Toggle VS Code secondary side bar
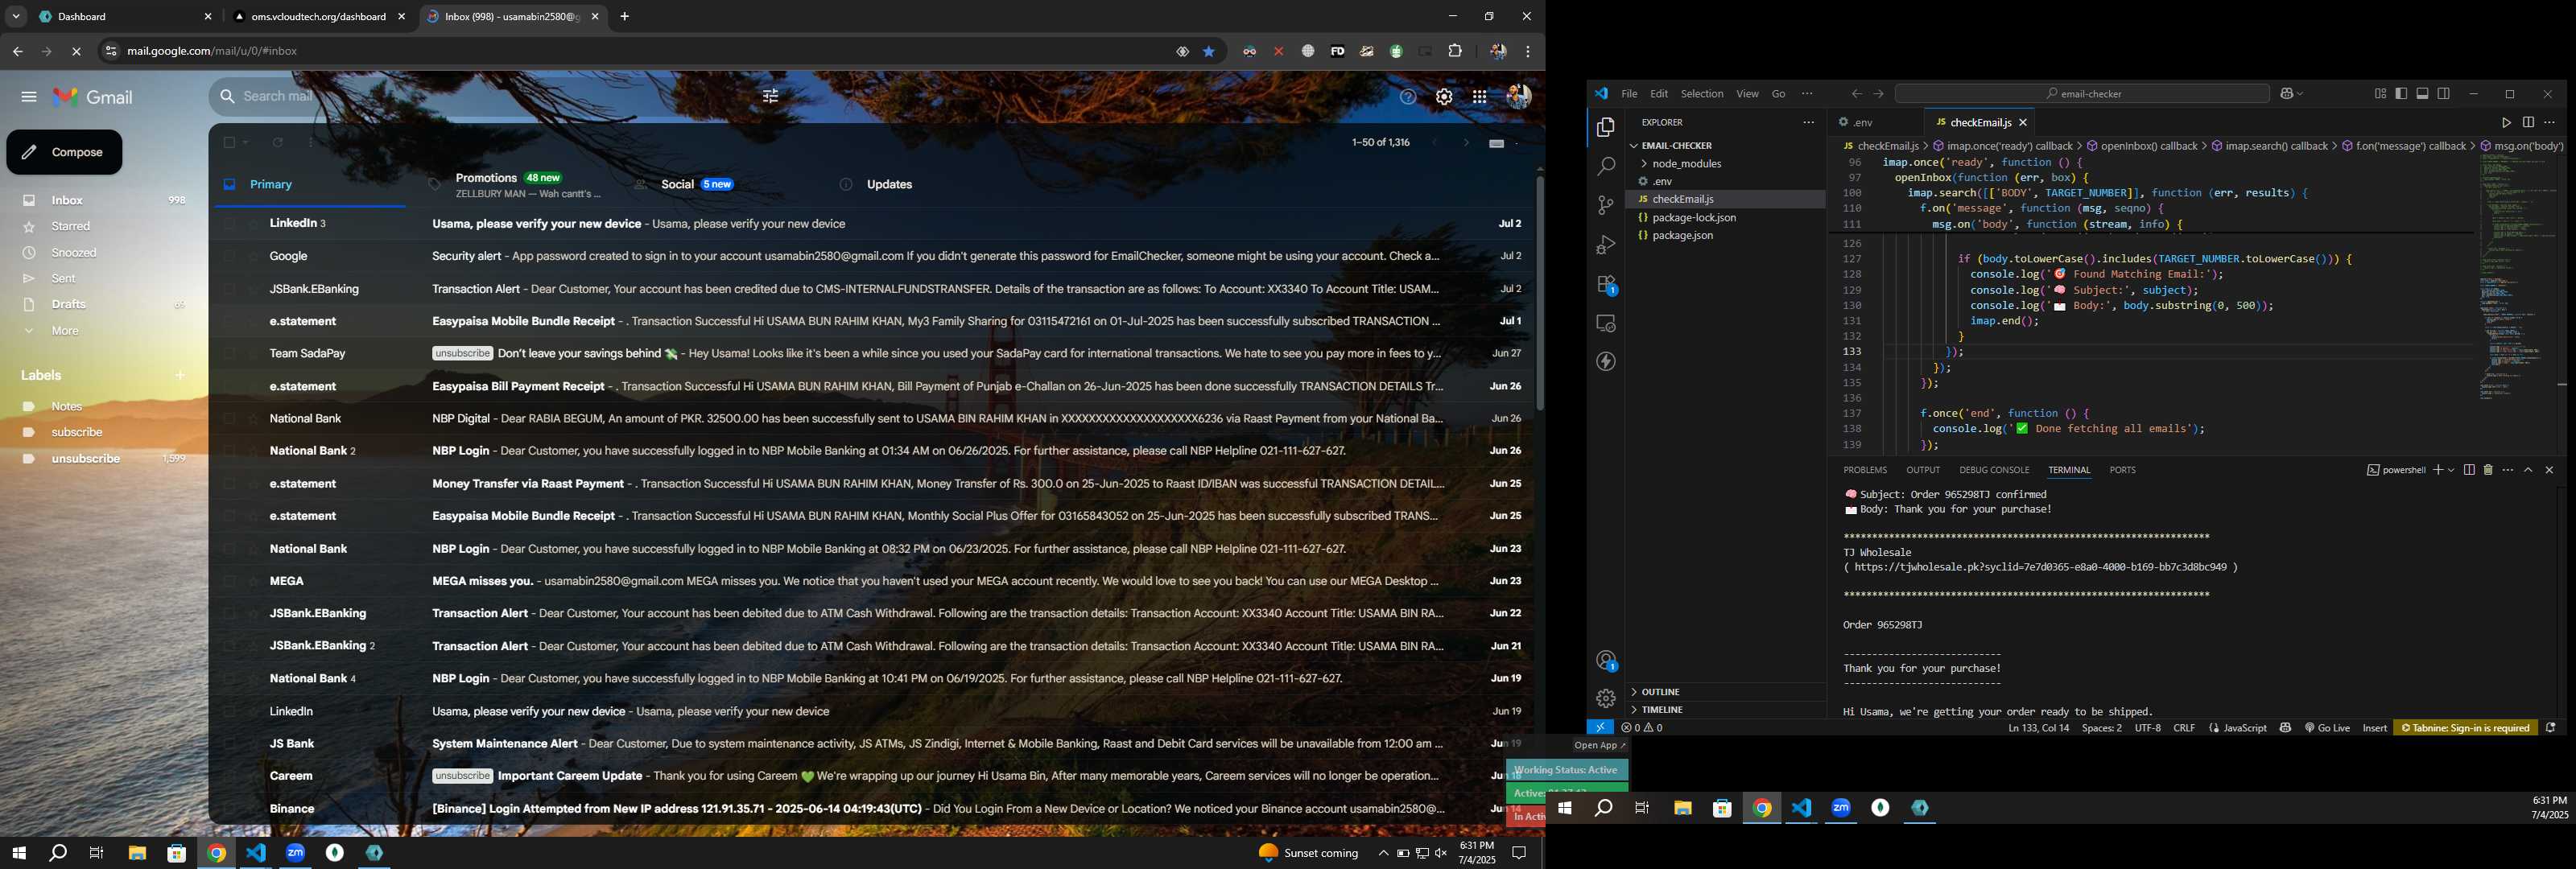This screenshot has width=2576, height=869. (2444, 94)
